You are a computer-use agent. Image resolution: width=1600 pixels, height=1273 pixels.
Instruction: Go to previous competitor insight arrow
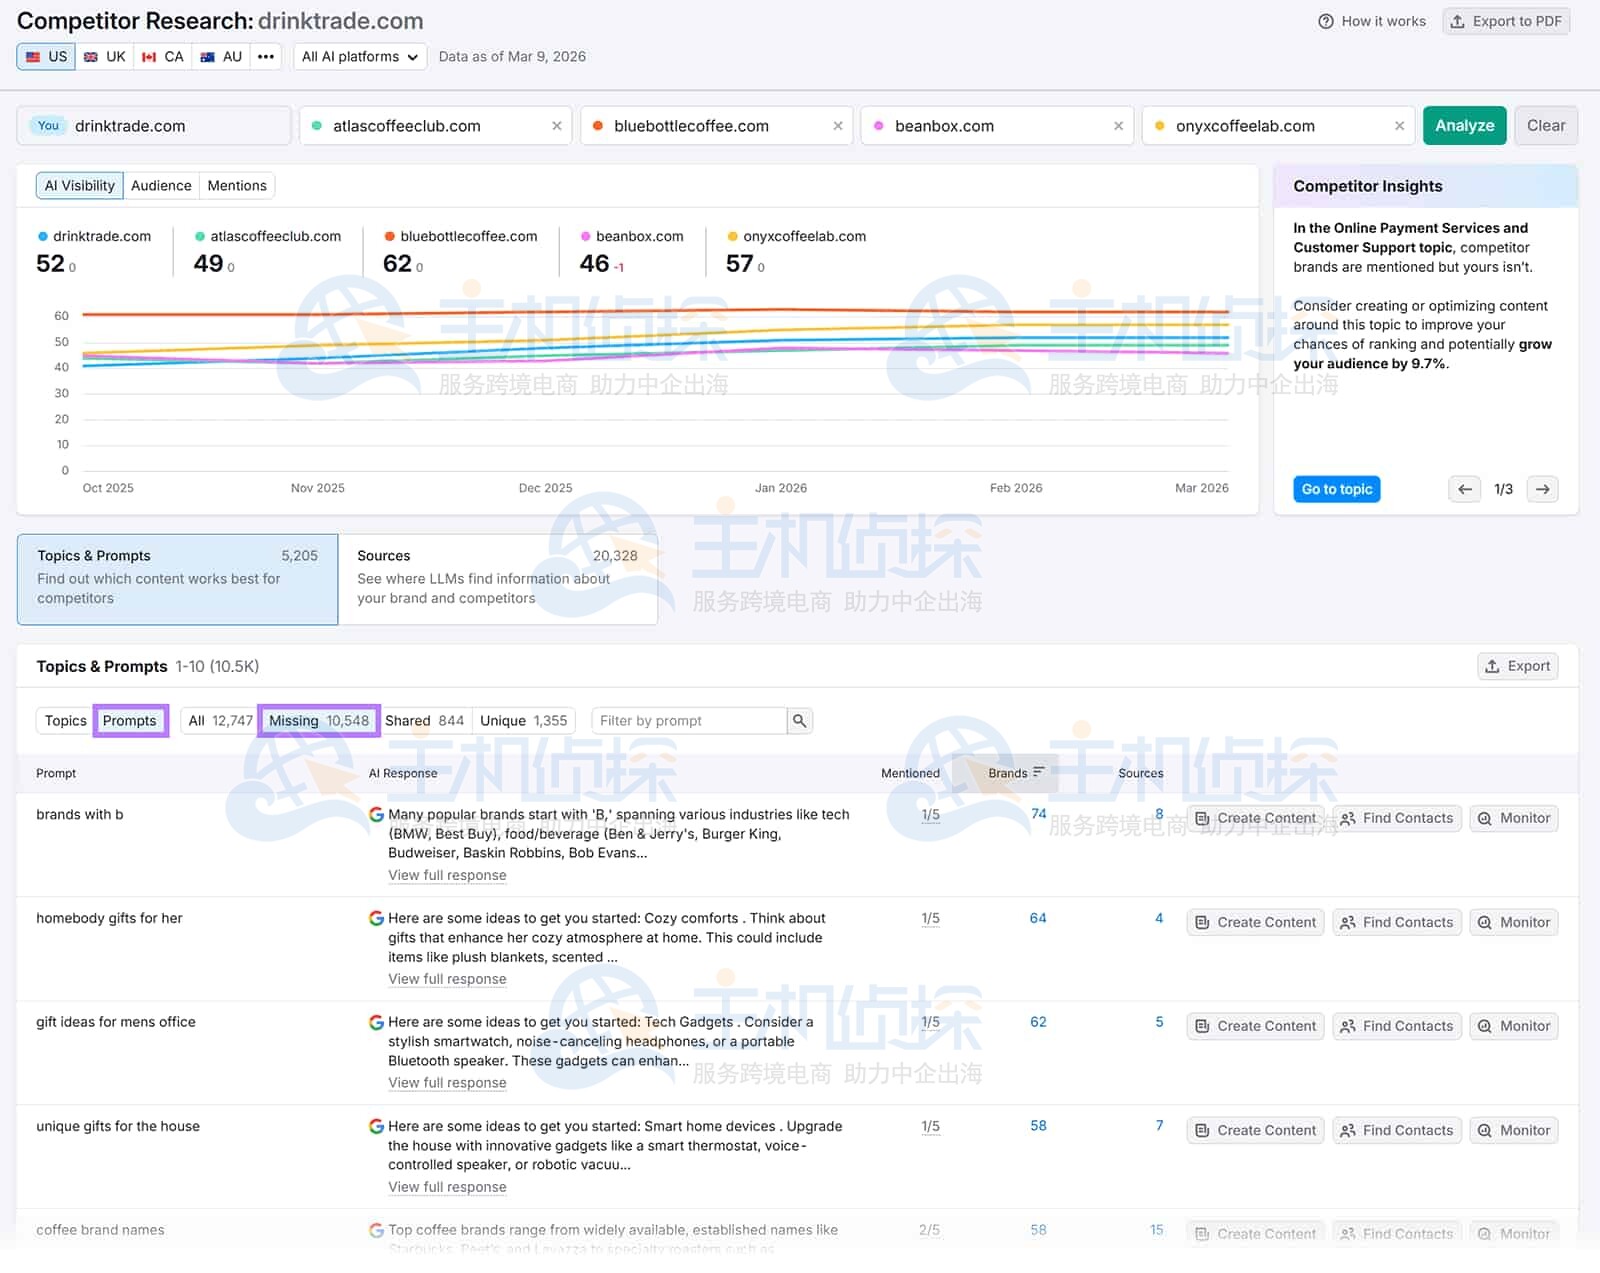point(1464,489)
